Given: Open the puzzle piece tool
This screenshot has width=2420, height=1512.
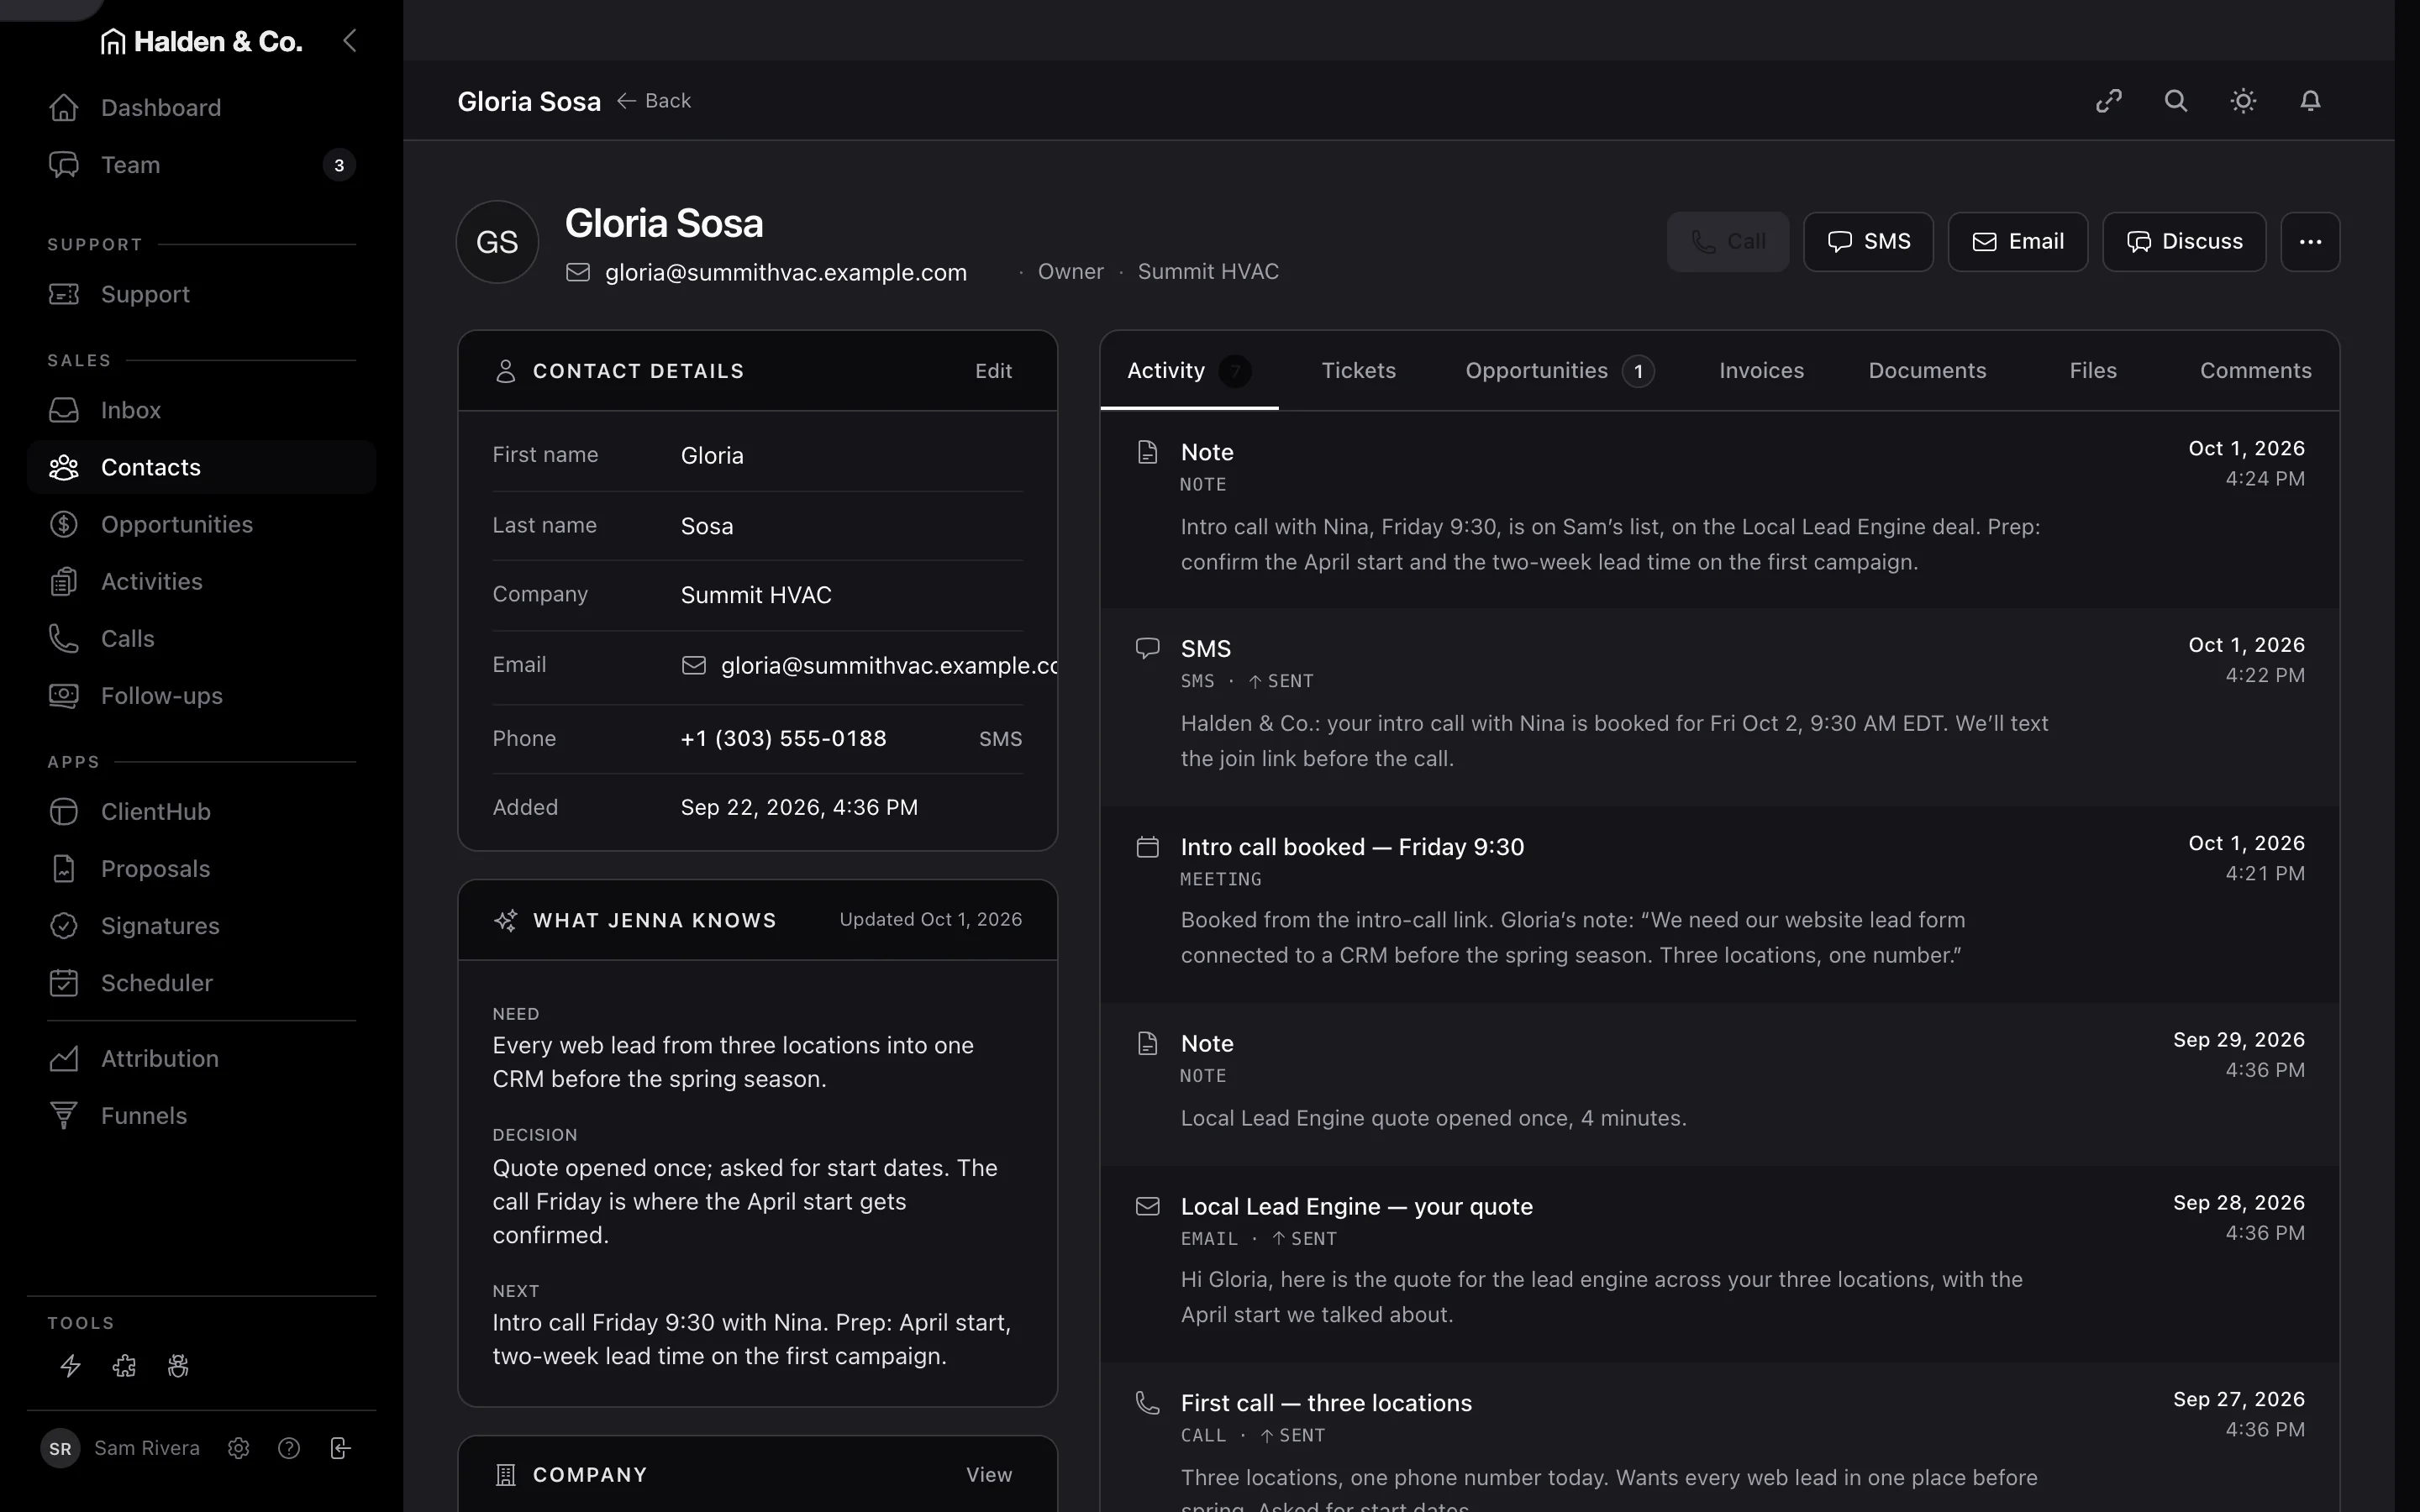Looking at the screenshot, I should (124, 1366).
